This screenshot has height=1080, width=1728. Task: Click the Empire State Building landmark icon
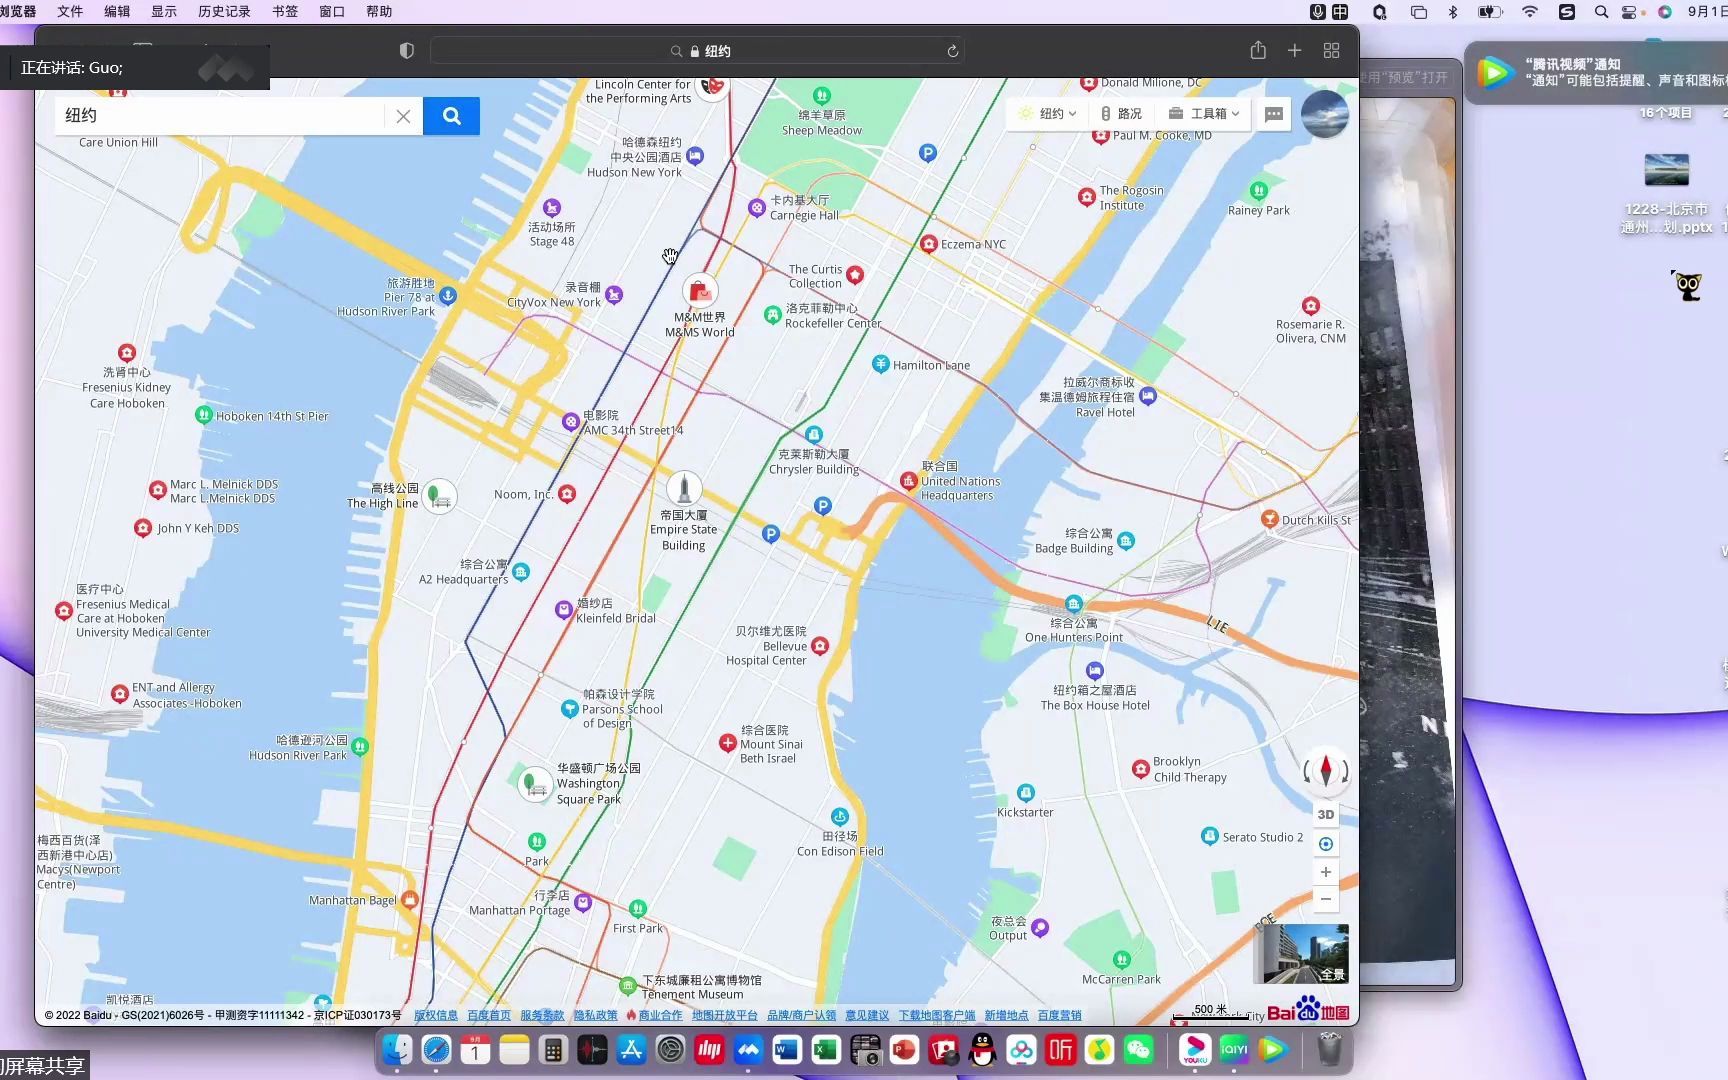(x=684, y=488)
